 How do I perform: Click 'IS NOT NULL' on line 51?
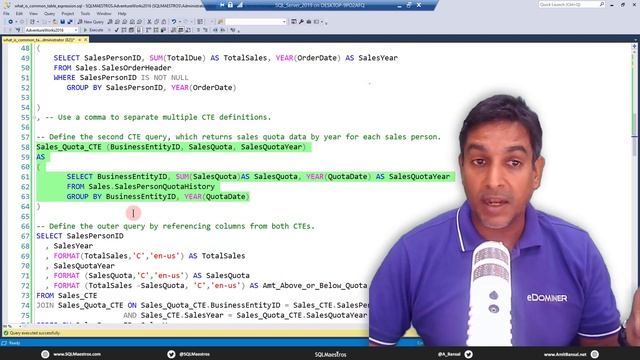coord(164,78)
